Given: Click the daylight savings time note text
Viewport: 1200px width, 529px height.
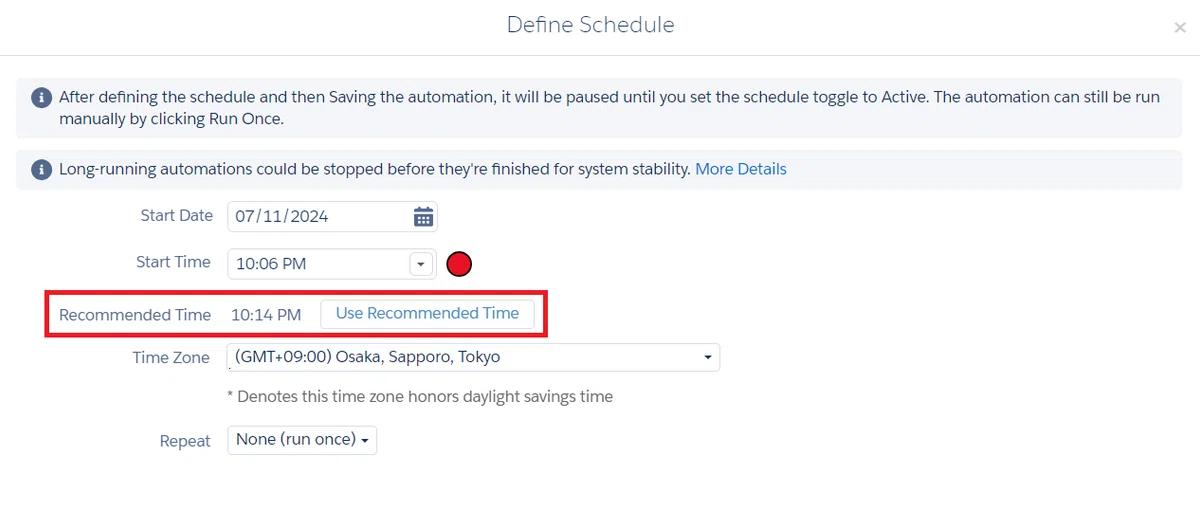Looking at the screenshot, I should coord(420,396).
